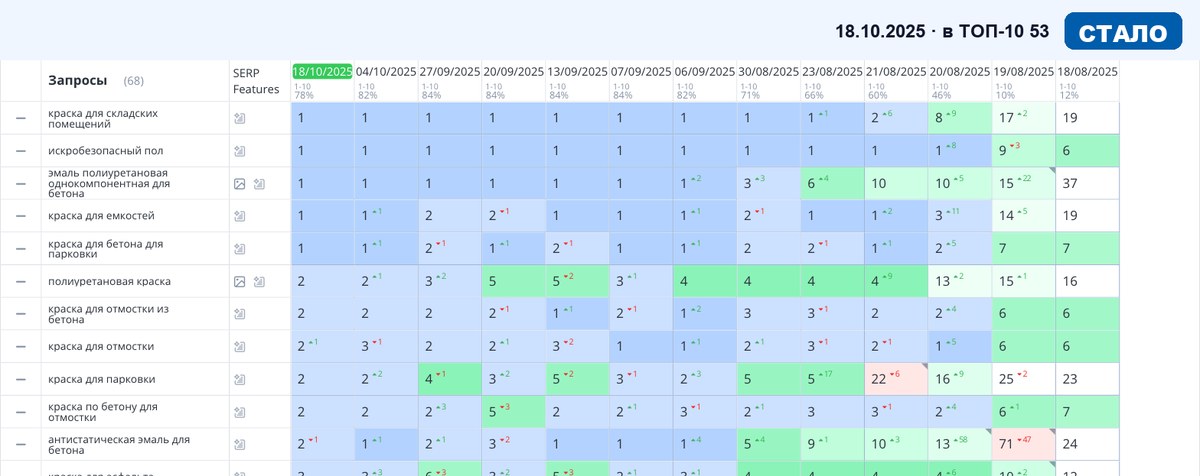Select the 13/09/2025 date column header
1200x476 pixels.
[x=578, y=71]
